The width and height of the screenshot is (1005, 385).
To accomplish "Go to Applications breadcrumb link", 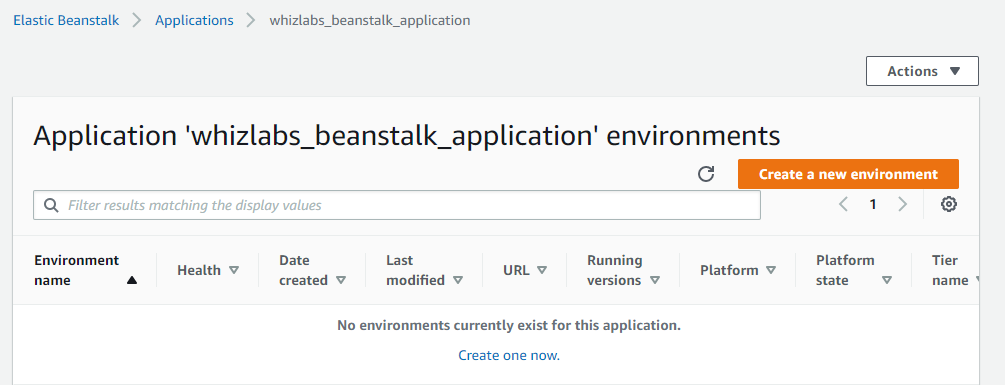I will coord(194,20).
